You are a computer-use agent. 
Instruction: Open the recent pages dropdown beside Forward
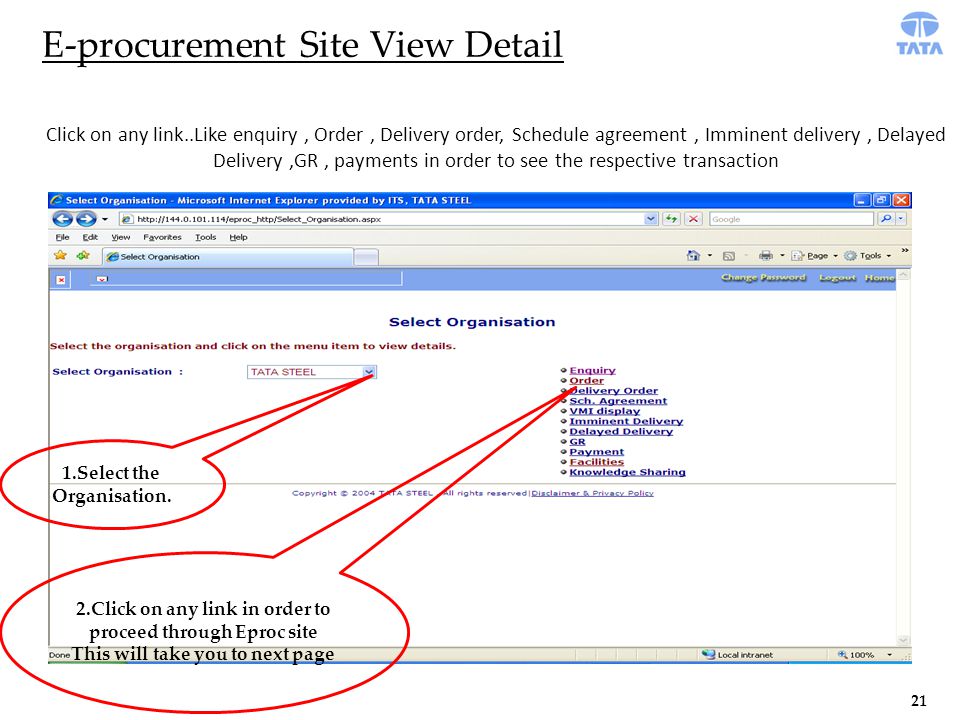105,219
